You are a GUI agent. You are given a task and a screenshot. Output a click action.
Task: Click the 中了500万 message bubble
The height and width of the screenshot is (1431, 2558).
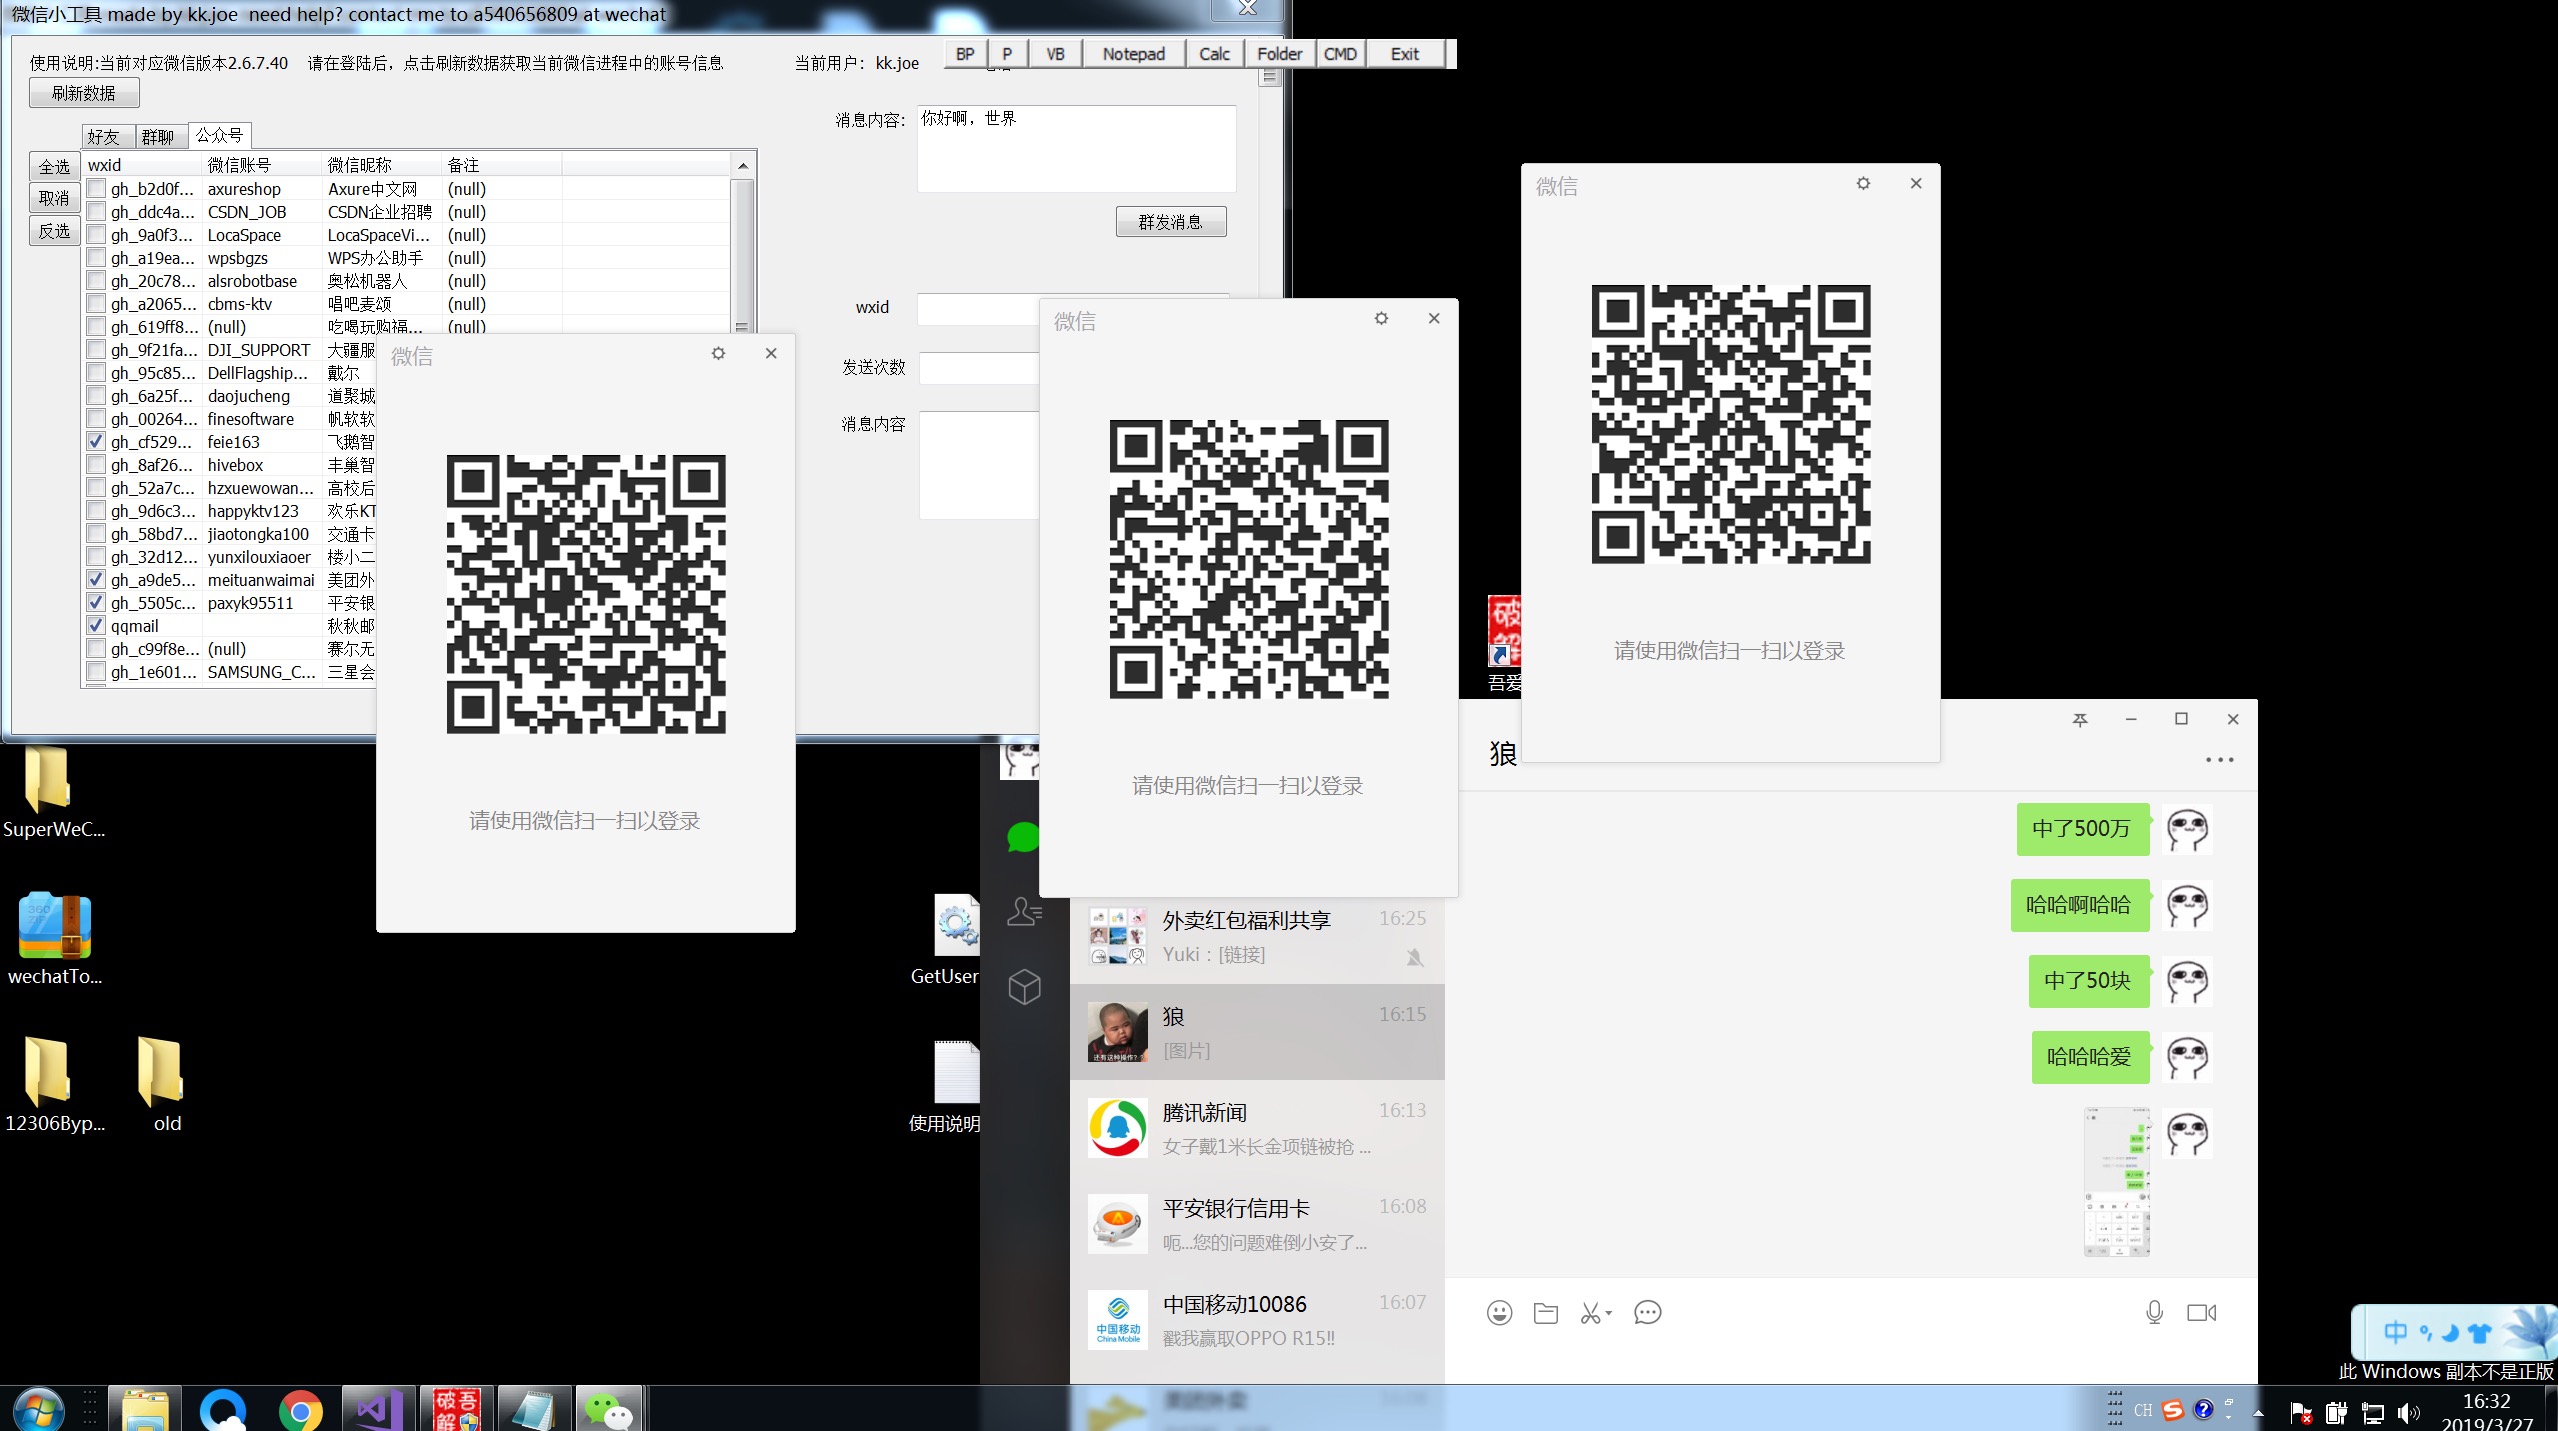pyautogui.click(x=2082, y=829)
